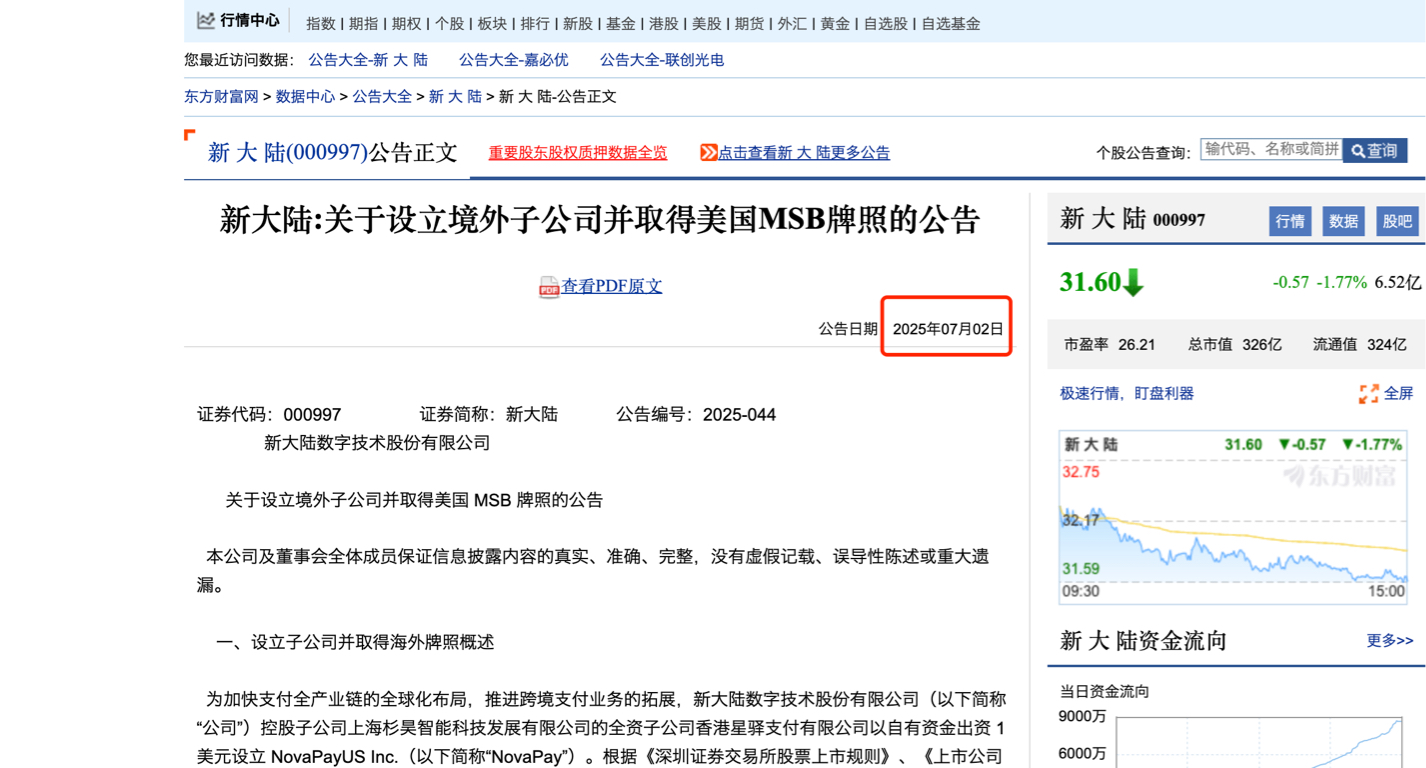Open the 期权 menu item
Viewport: 1426px width, 768px height.
click(407, 23)
